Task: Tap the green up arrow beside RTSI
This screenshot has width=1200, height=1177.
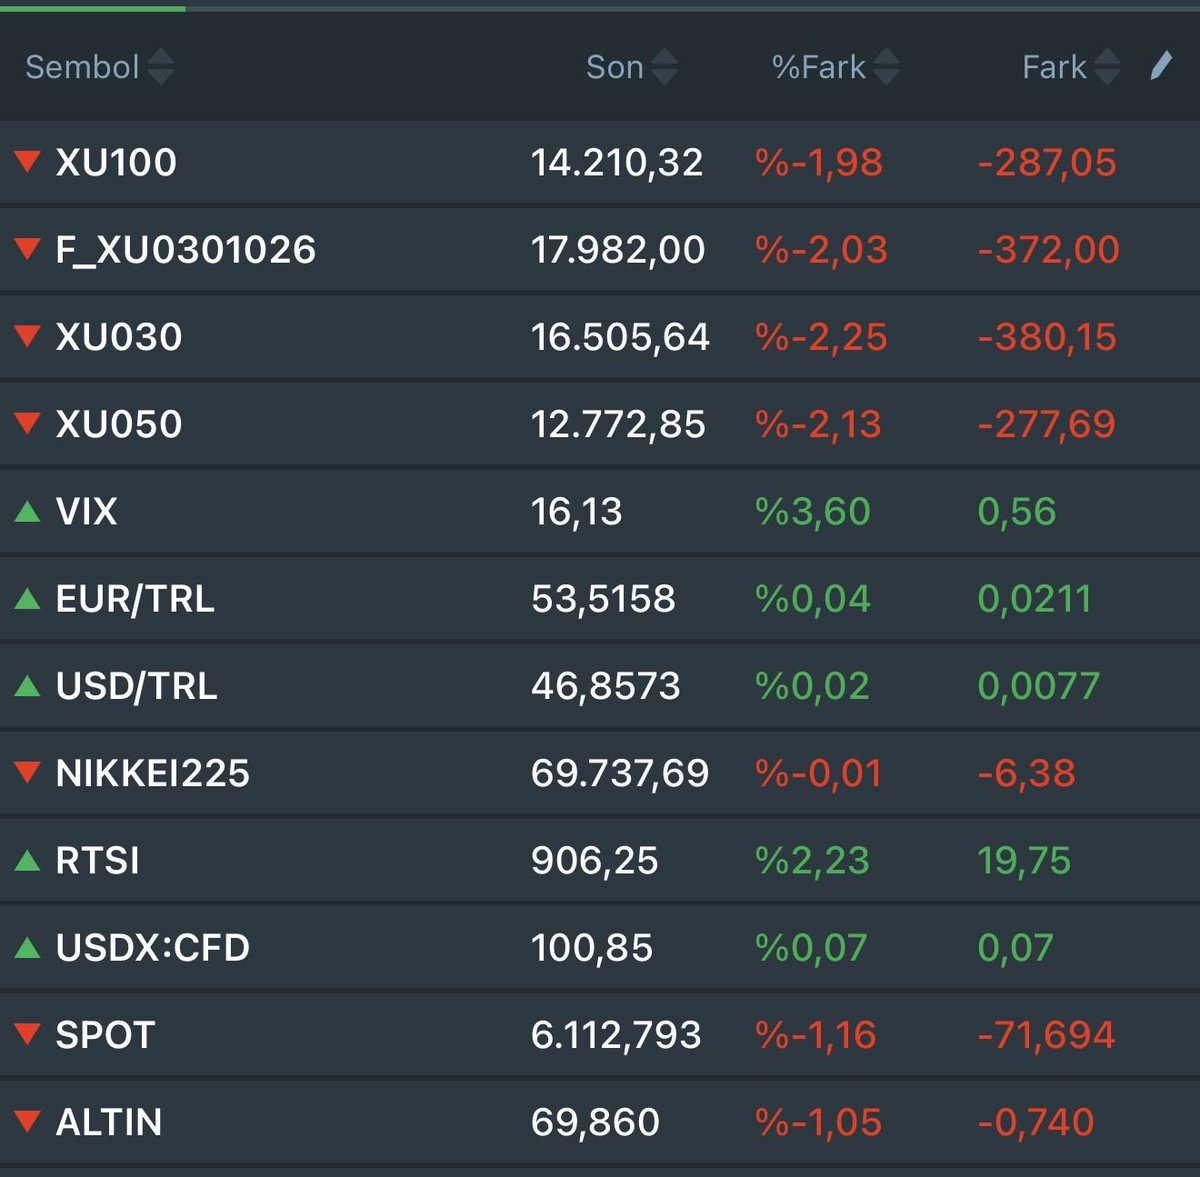Action: [28, 860]
